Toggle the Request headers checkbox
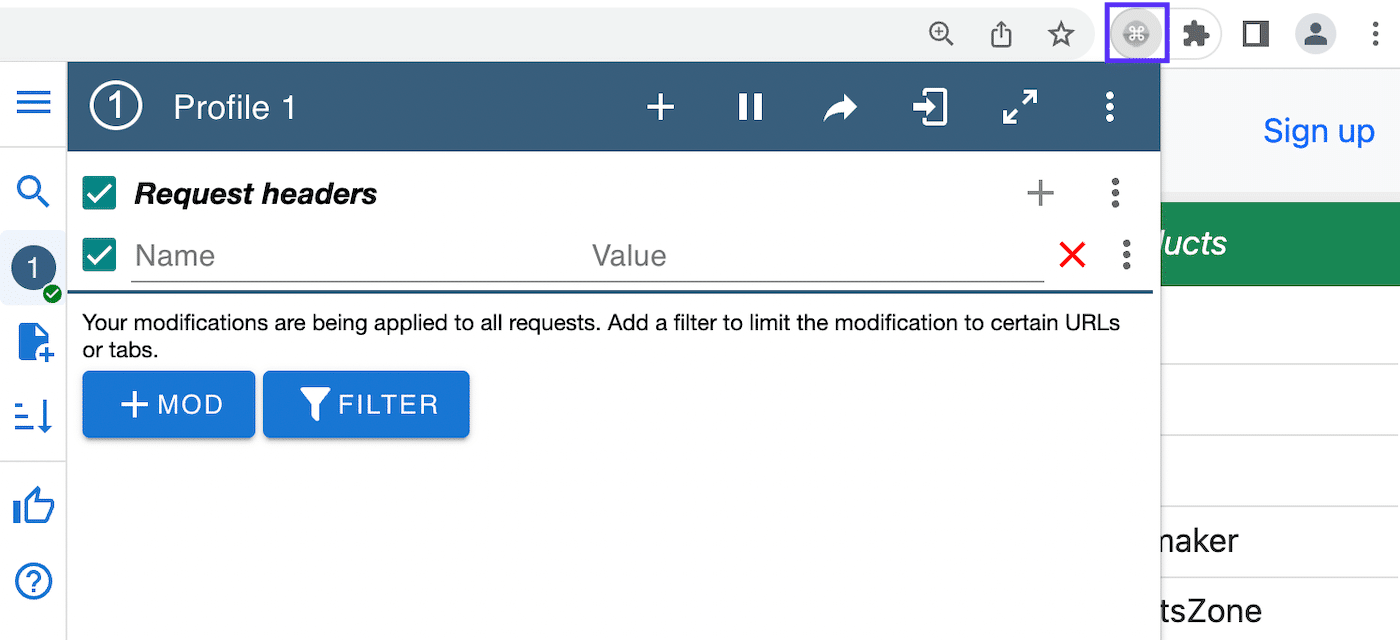Screen dimensions: 1400x640 99,193
